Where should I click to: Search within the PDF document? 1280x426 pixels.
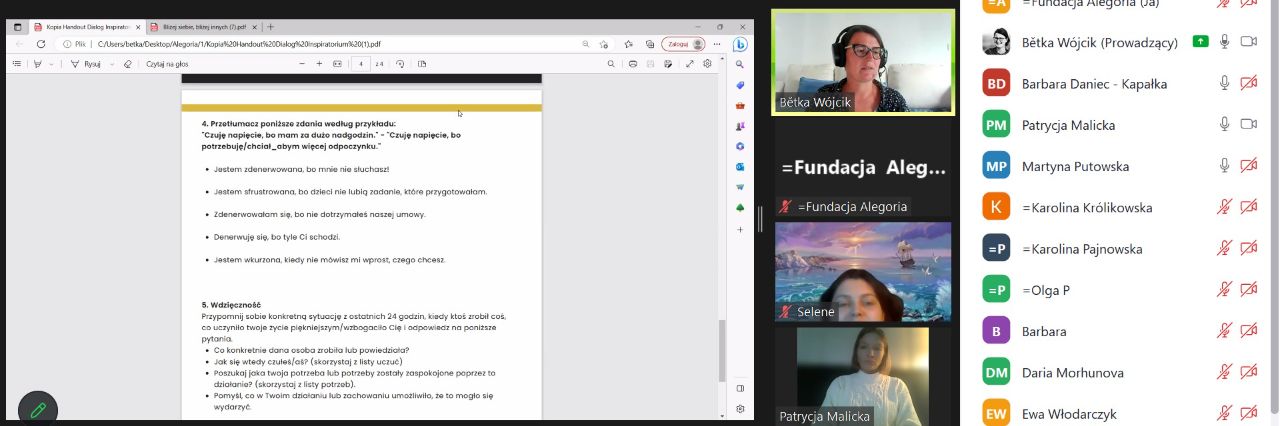[x=611, y=63]
